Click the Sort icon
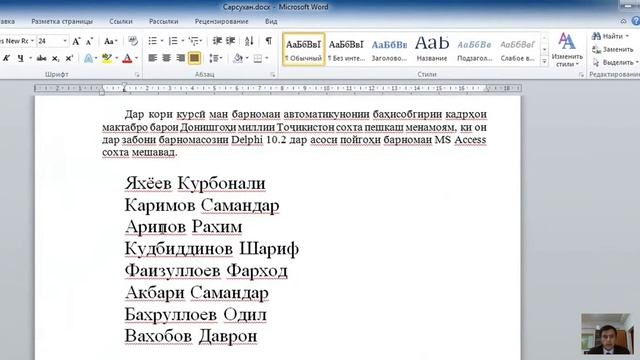The image size is (640, 360). 249,41
